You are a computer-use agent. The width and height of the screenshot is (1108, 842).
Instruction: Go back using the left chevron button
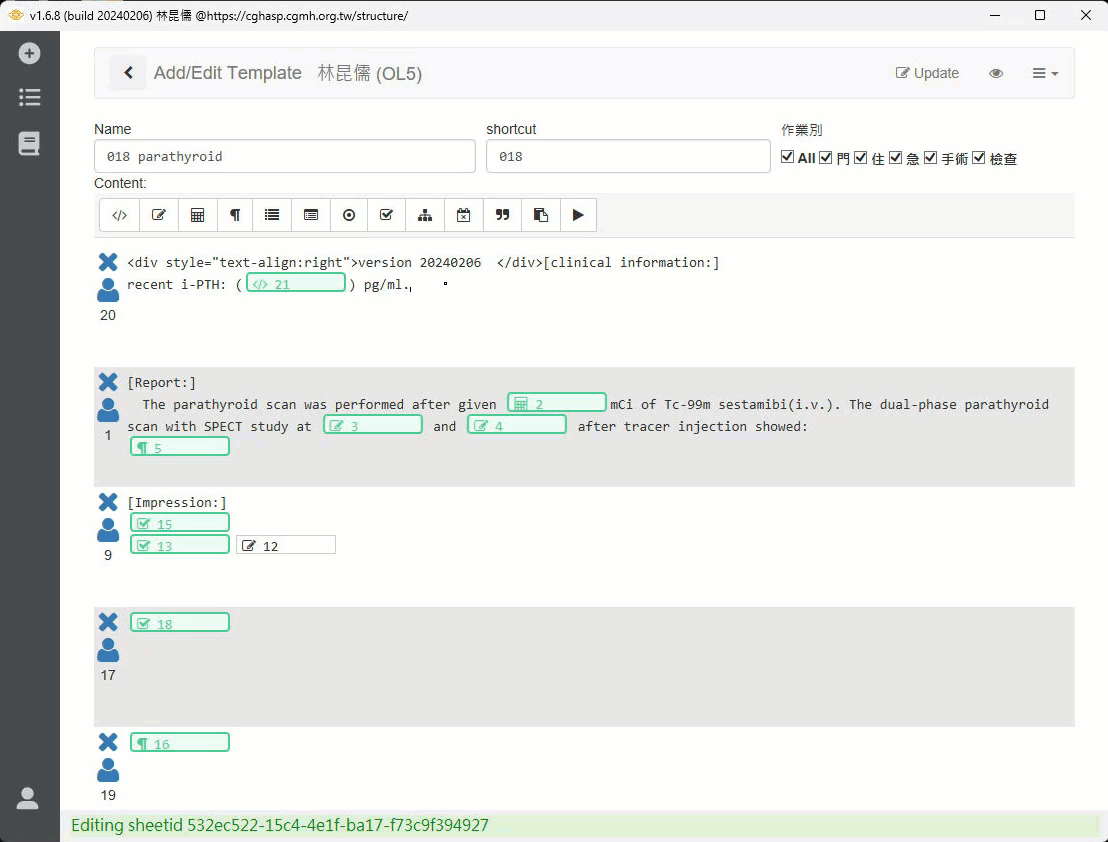128,73
